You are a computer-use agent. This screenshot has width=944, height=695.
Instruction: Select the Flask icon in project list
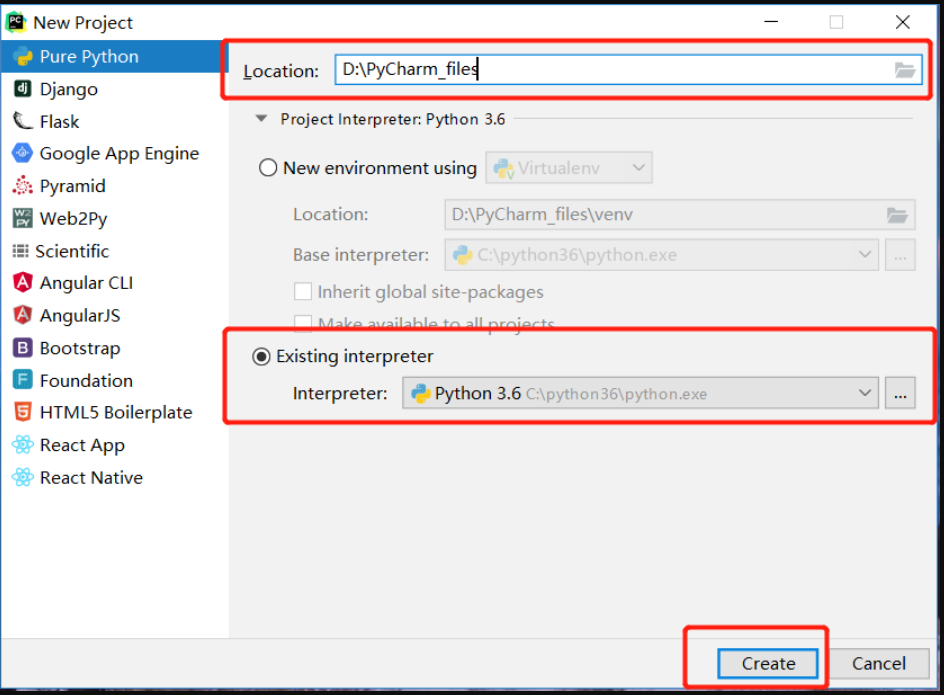(x=22, y=121)
